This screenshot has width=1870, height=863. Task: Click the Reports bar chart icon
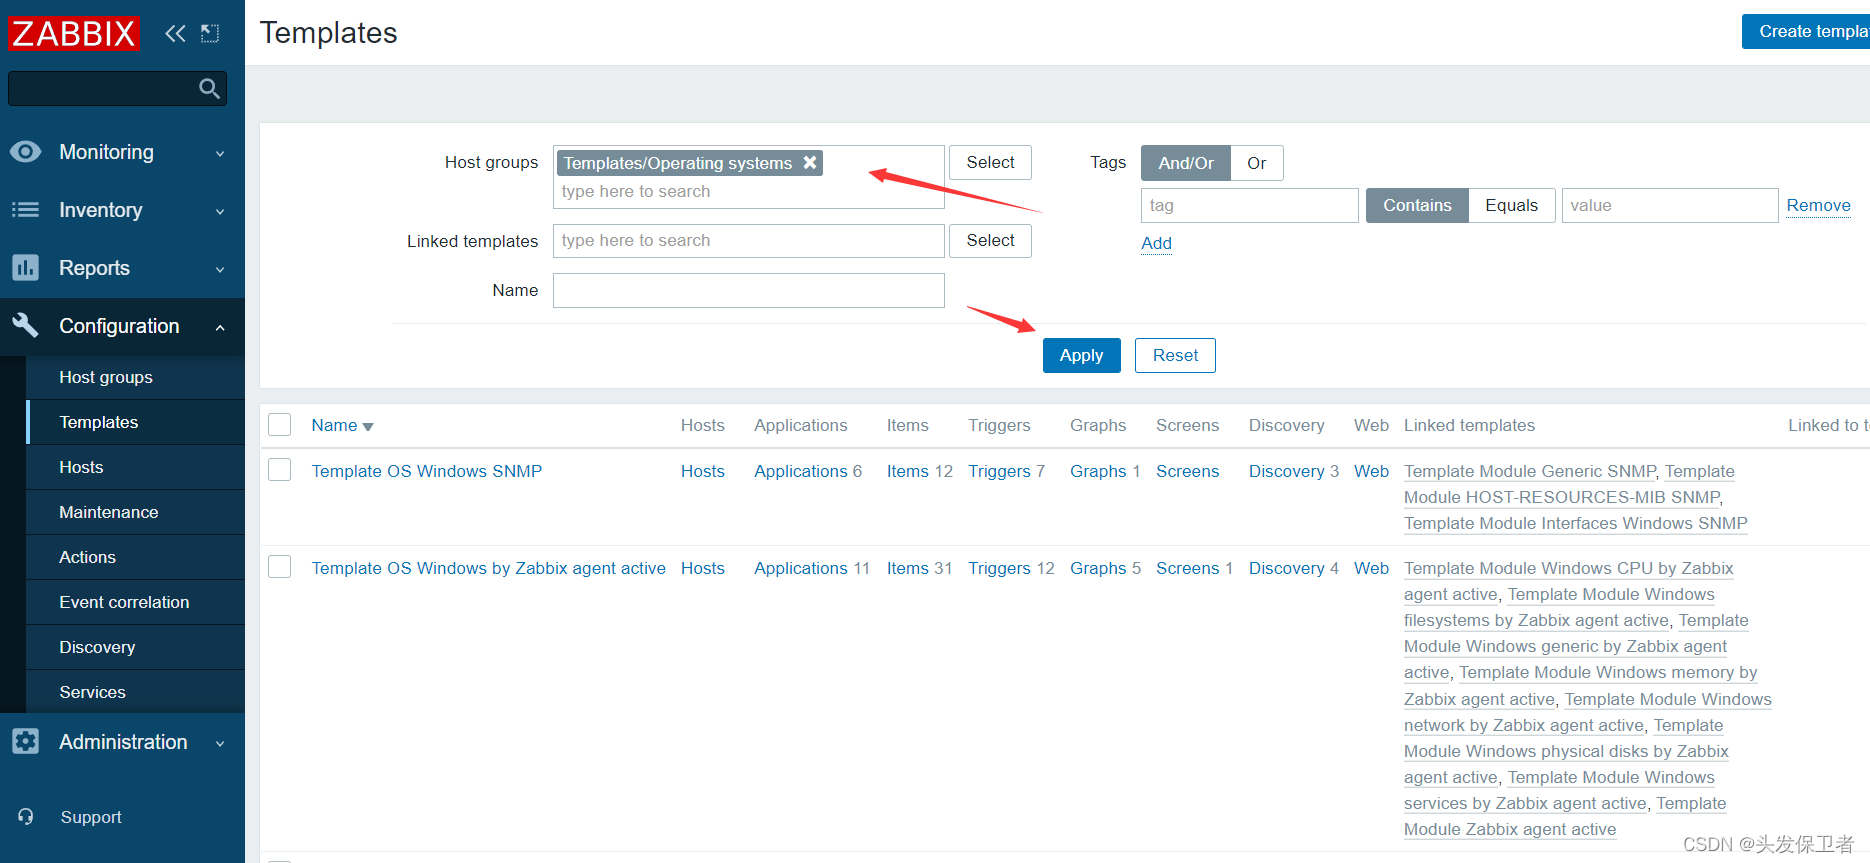(x=25, y=268)
